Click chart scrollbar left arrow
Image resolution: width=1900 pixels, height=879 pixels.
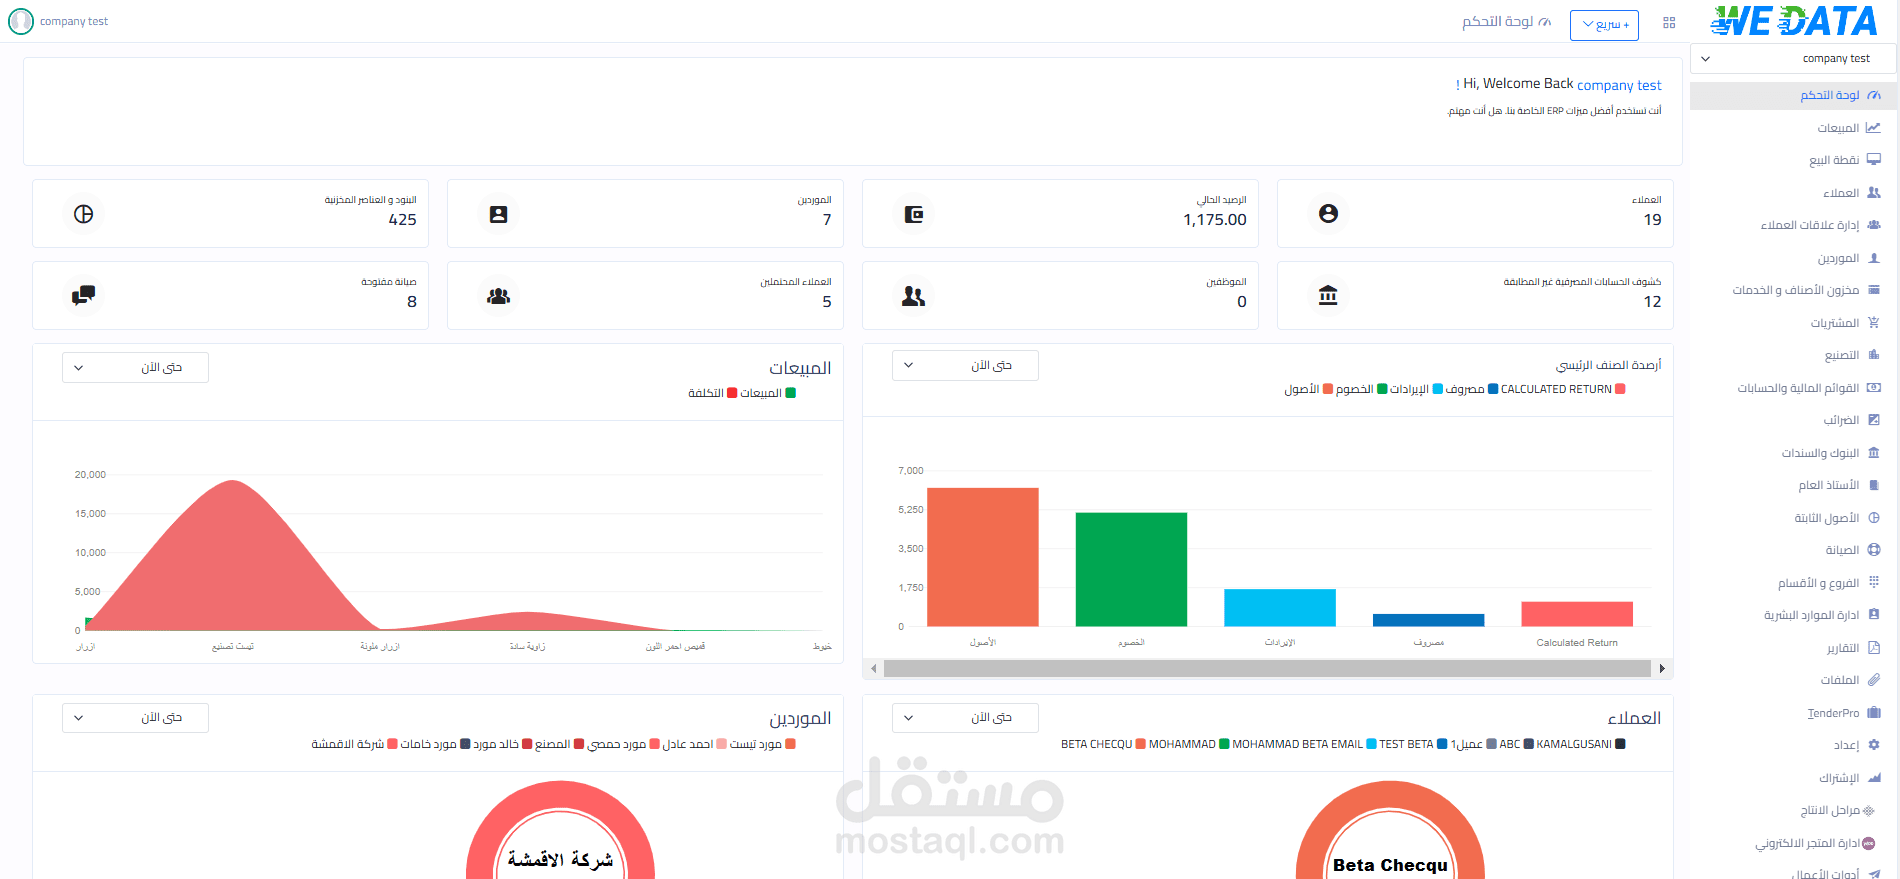(874, 668)
